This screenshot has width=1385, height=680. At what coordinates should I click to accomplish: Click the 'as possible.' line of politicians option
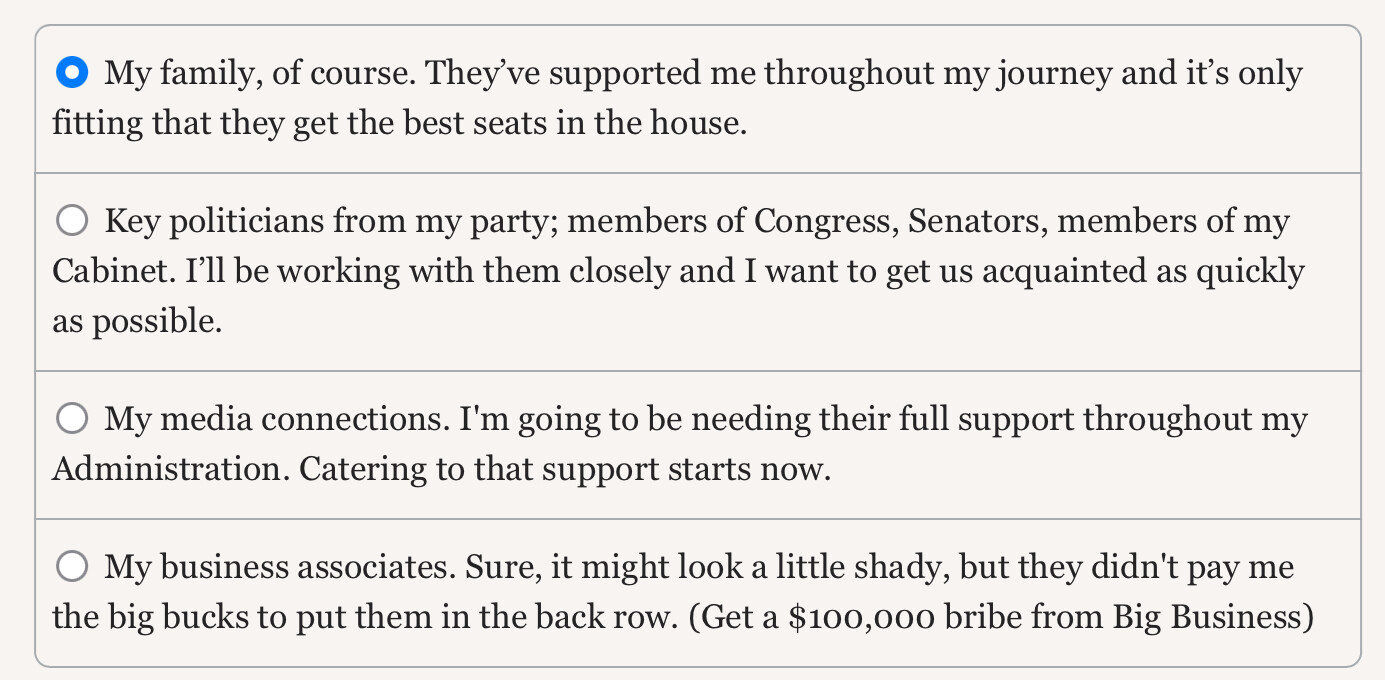pos(137,322)
